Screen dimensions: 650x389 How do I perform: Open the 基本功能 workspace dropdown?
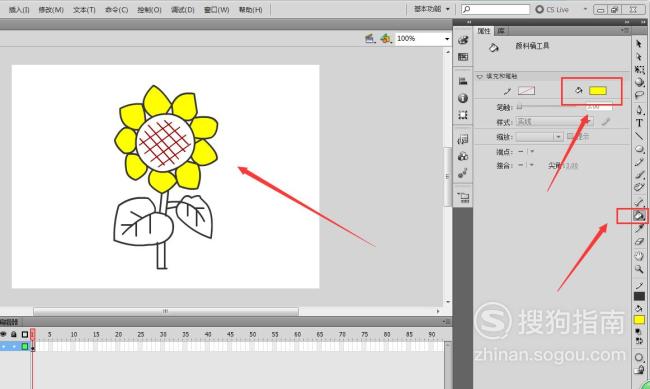[432, 9]
